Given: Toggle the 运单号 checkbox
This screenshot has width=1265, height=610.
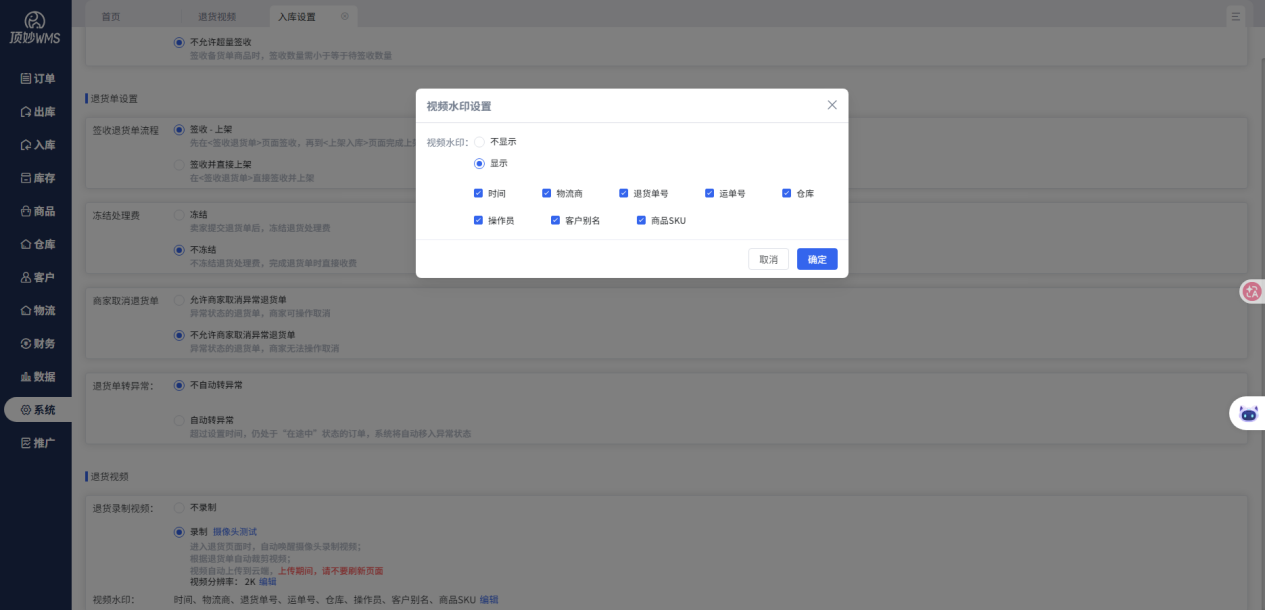Looking at the screenshot, I should [x=709, y=193].
